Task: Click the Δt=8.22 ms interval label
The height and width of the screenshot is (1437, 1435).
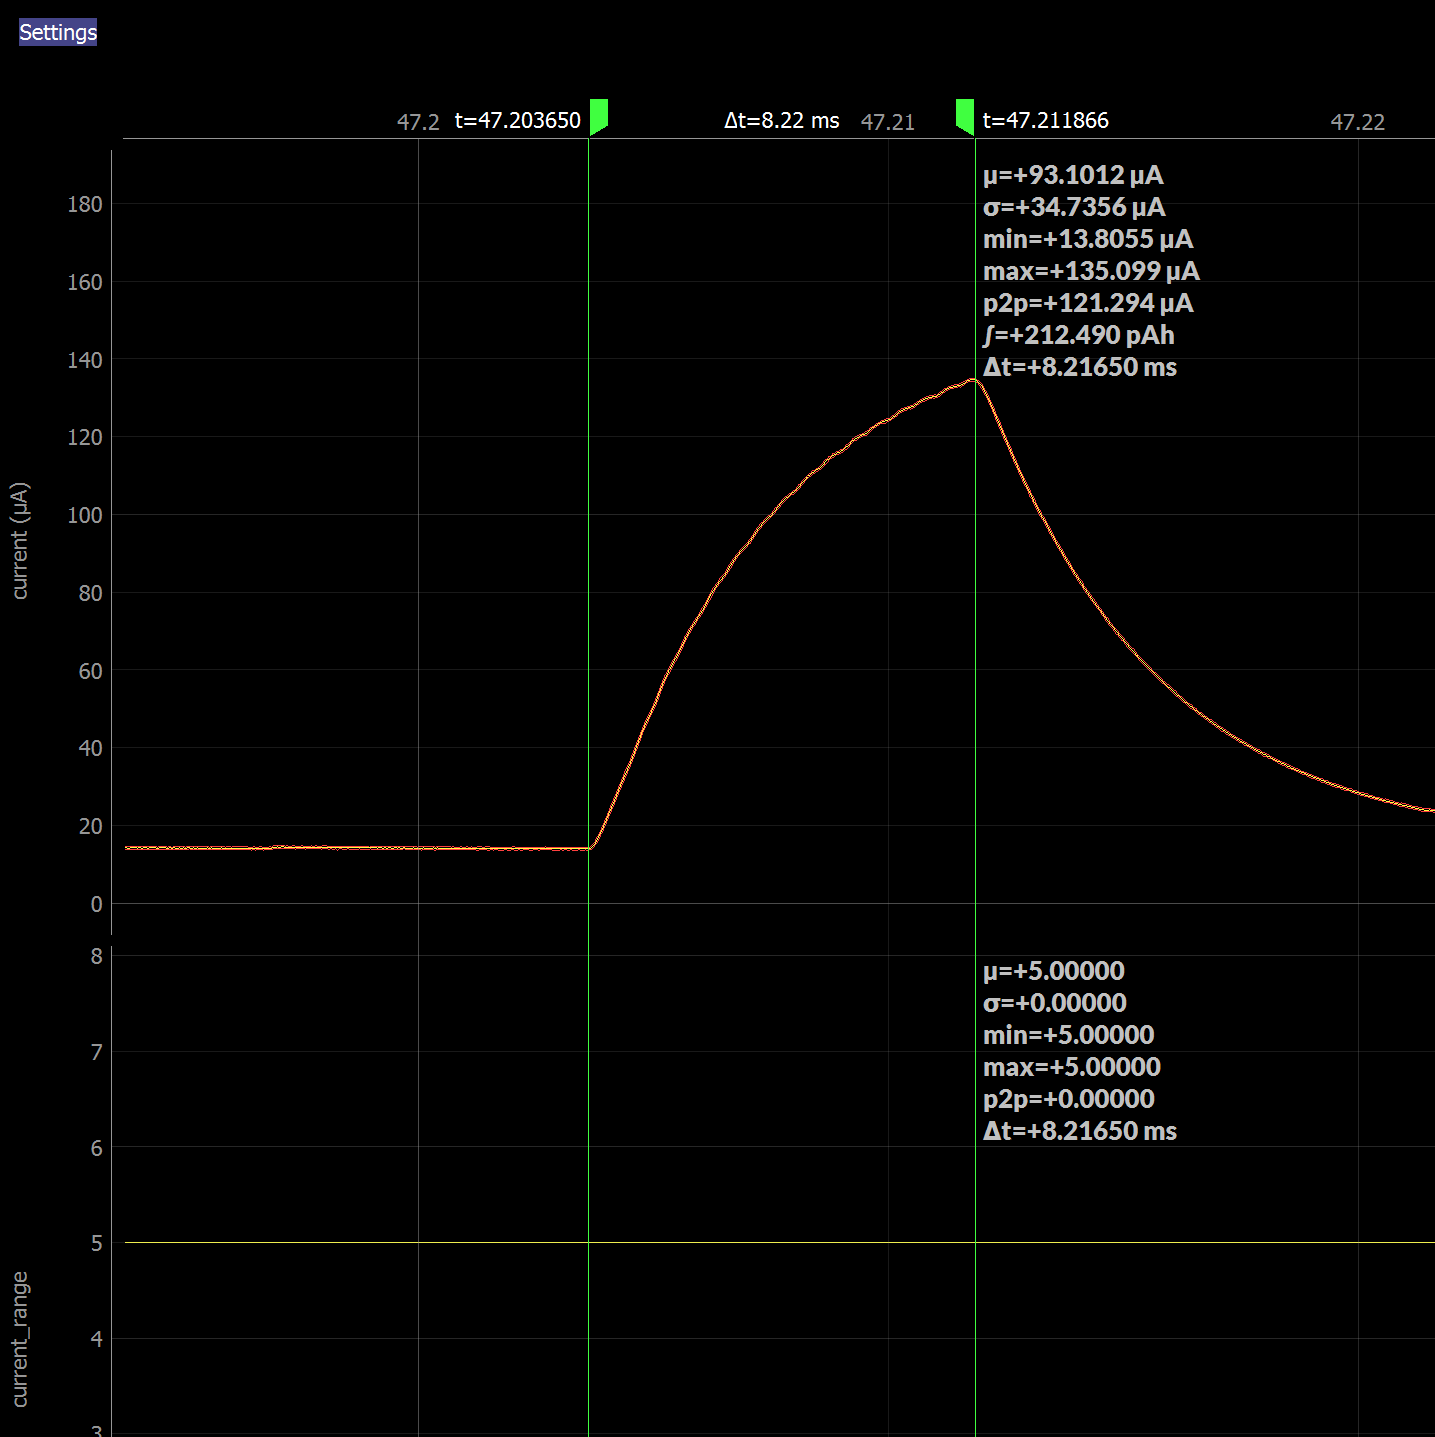Action: pos(781,121)
